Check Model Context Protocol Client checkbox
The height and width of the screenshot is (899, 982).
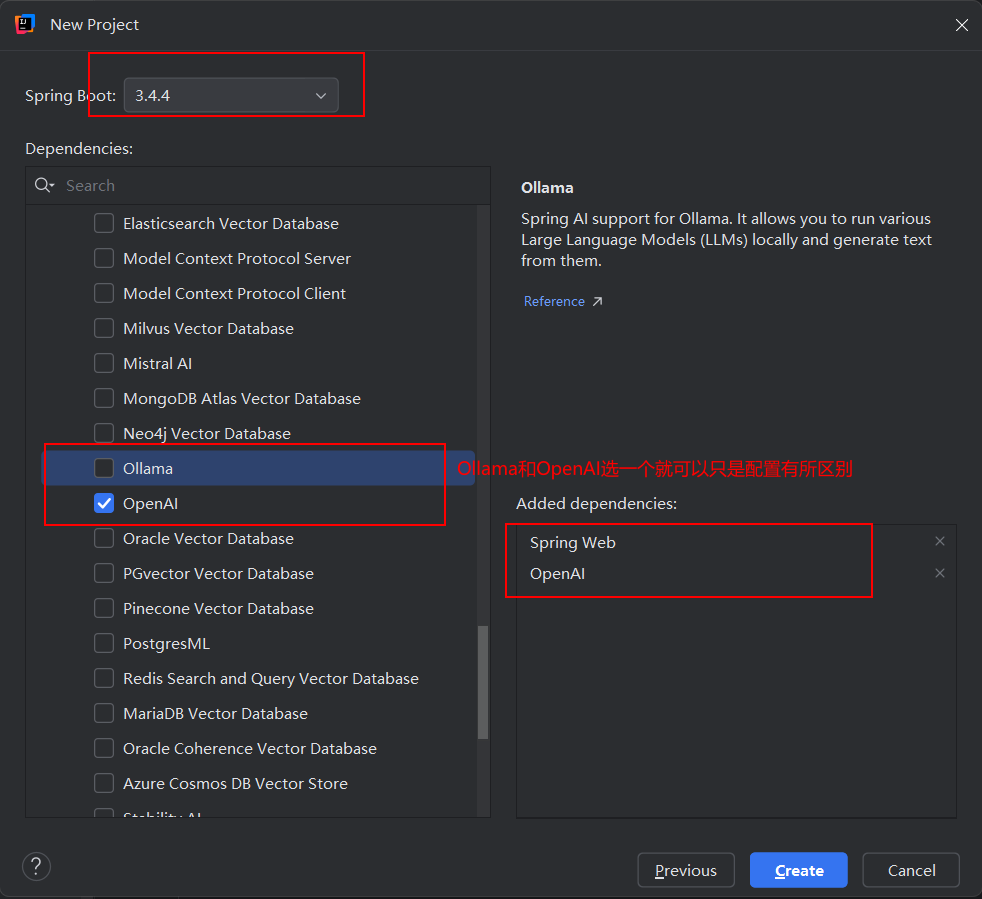point(104,293)
